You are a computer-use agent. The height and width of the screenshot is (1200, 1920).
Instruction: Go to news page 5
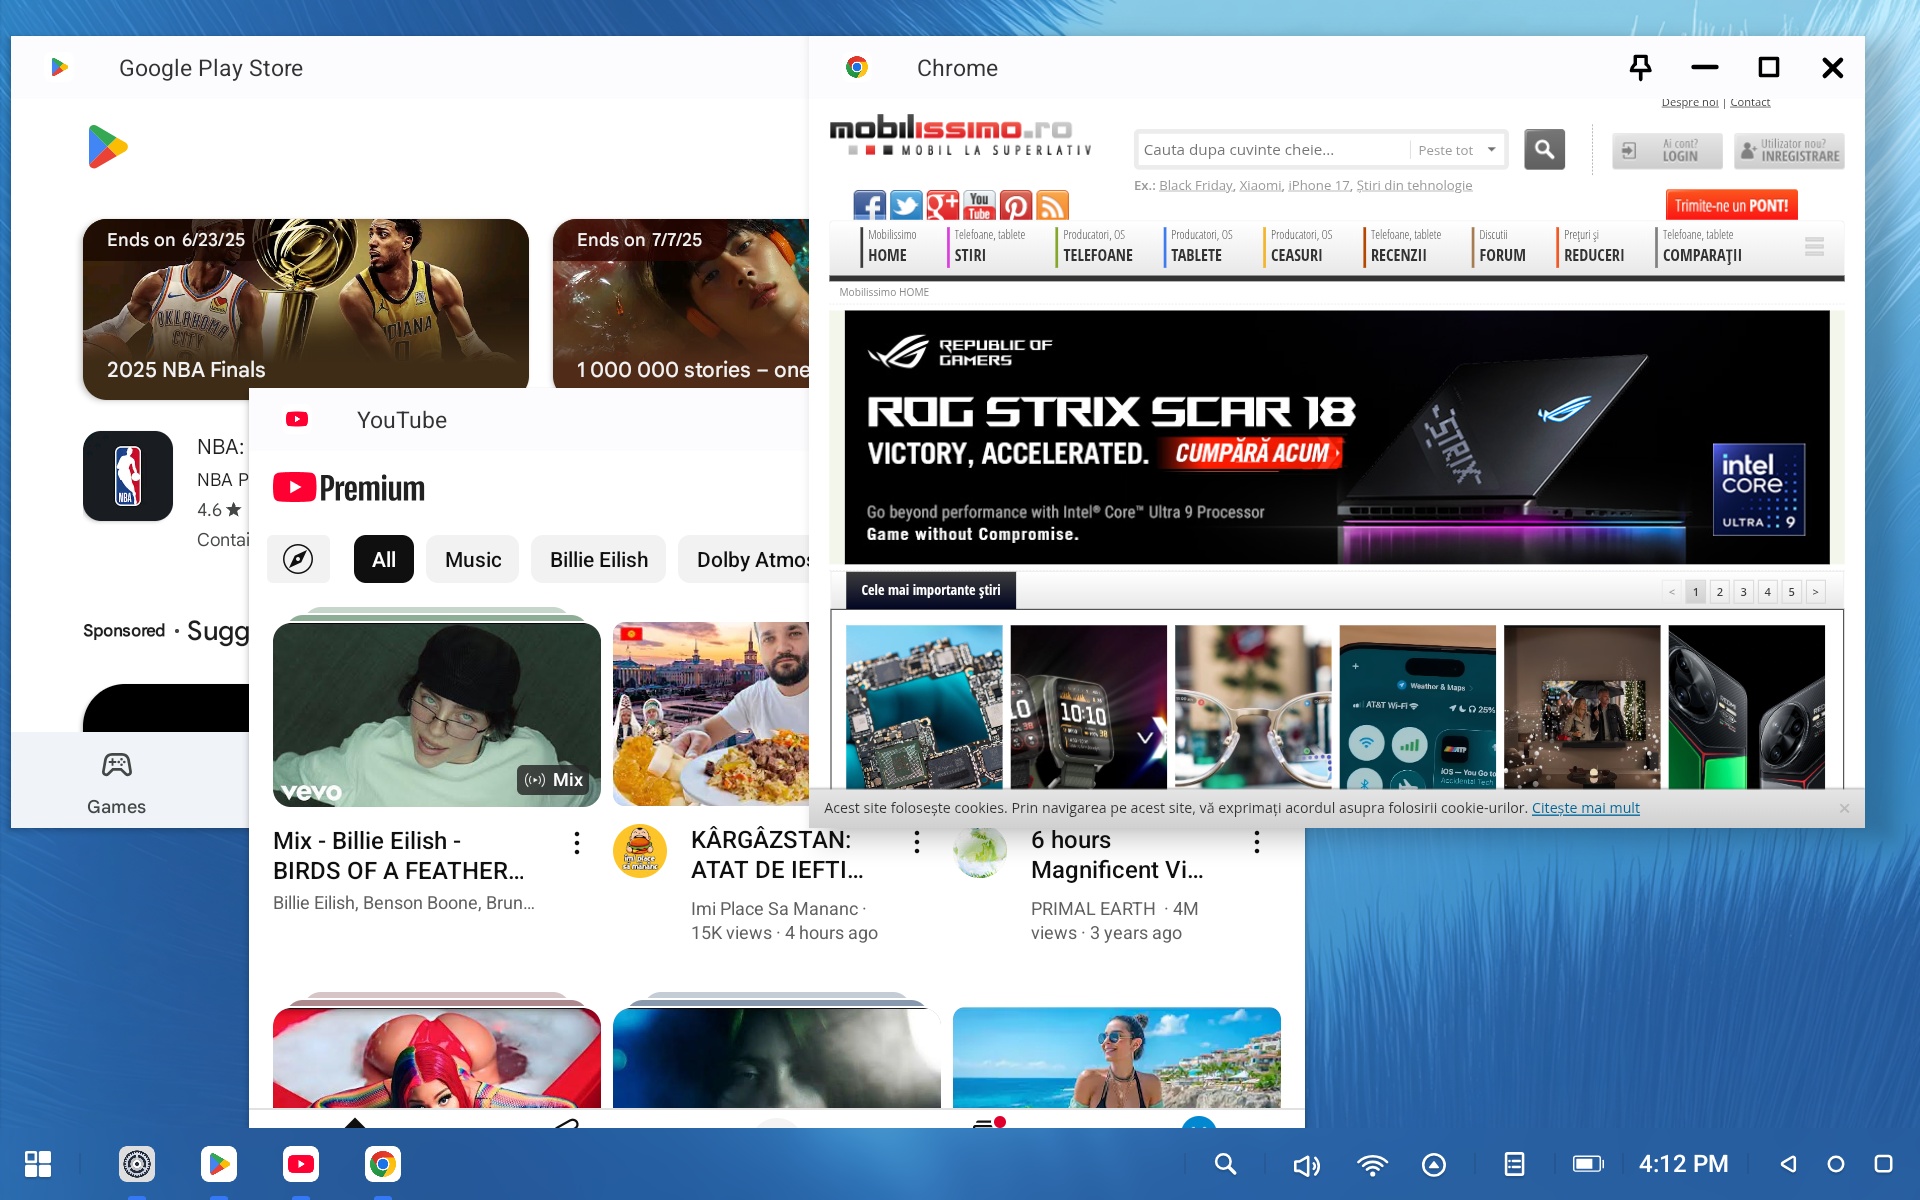1791,592
